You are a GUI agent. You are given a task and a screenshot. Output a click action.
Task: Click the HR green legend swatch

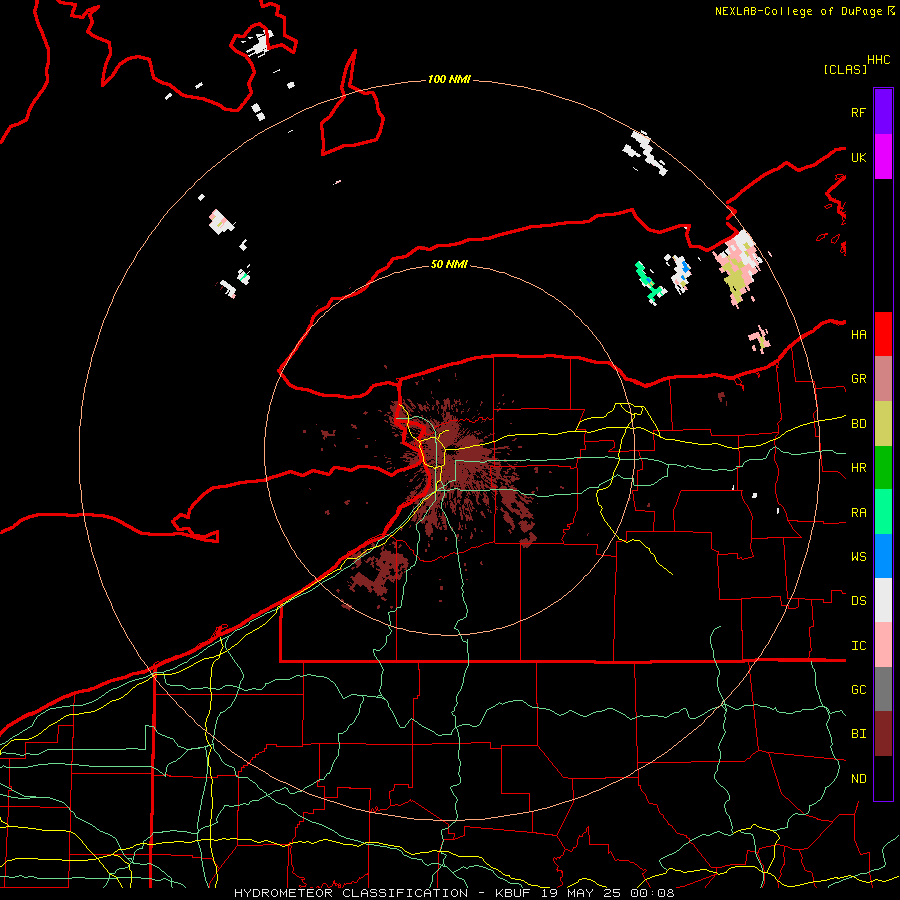(883, 468)
